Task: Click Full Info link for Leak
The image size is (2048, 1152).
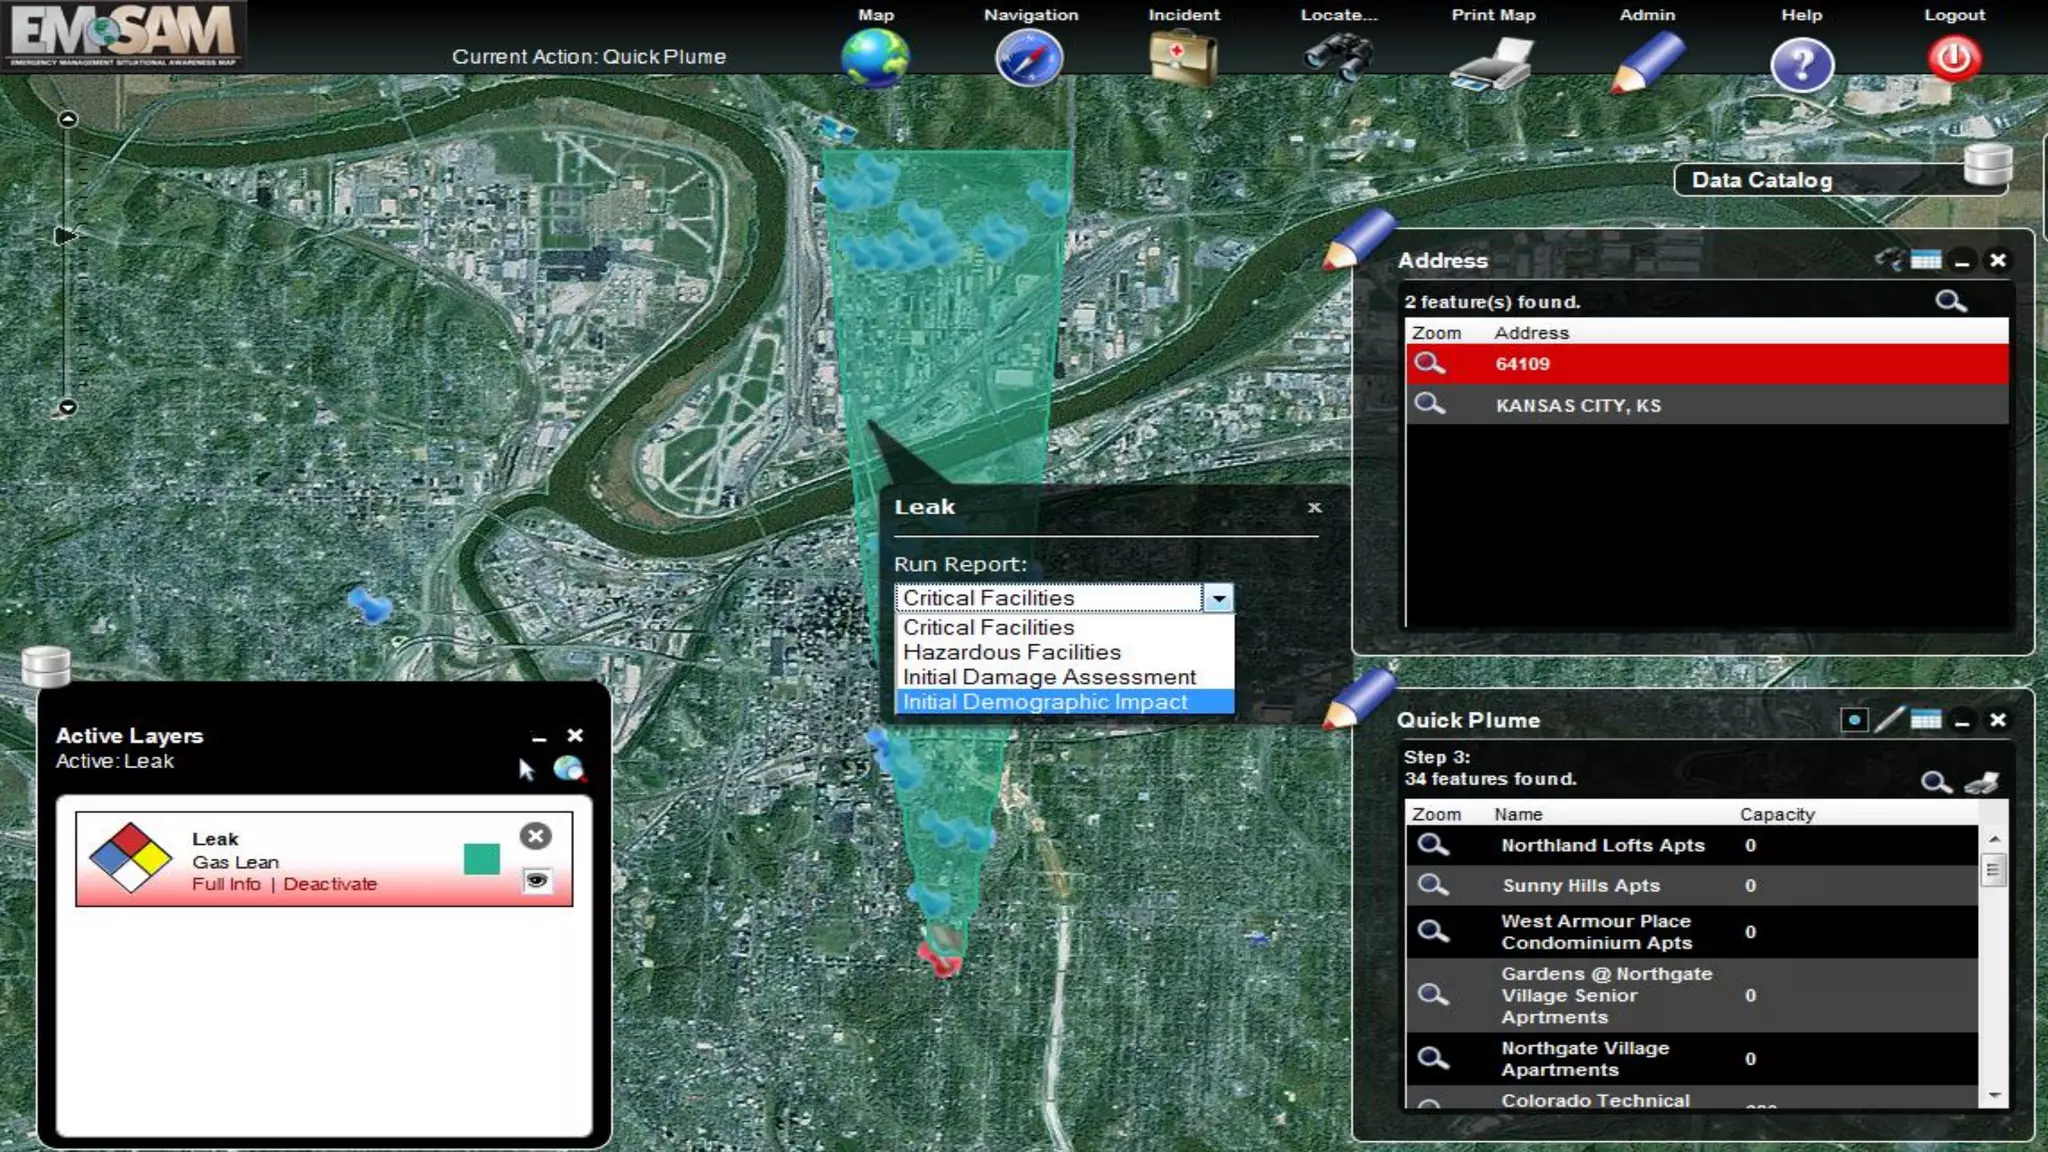Action: coord(226,884)
